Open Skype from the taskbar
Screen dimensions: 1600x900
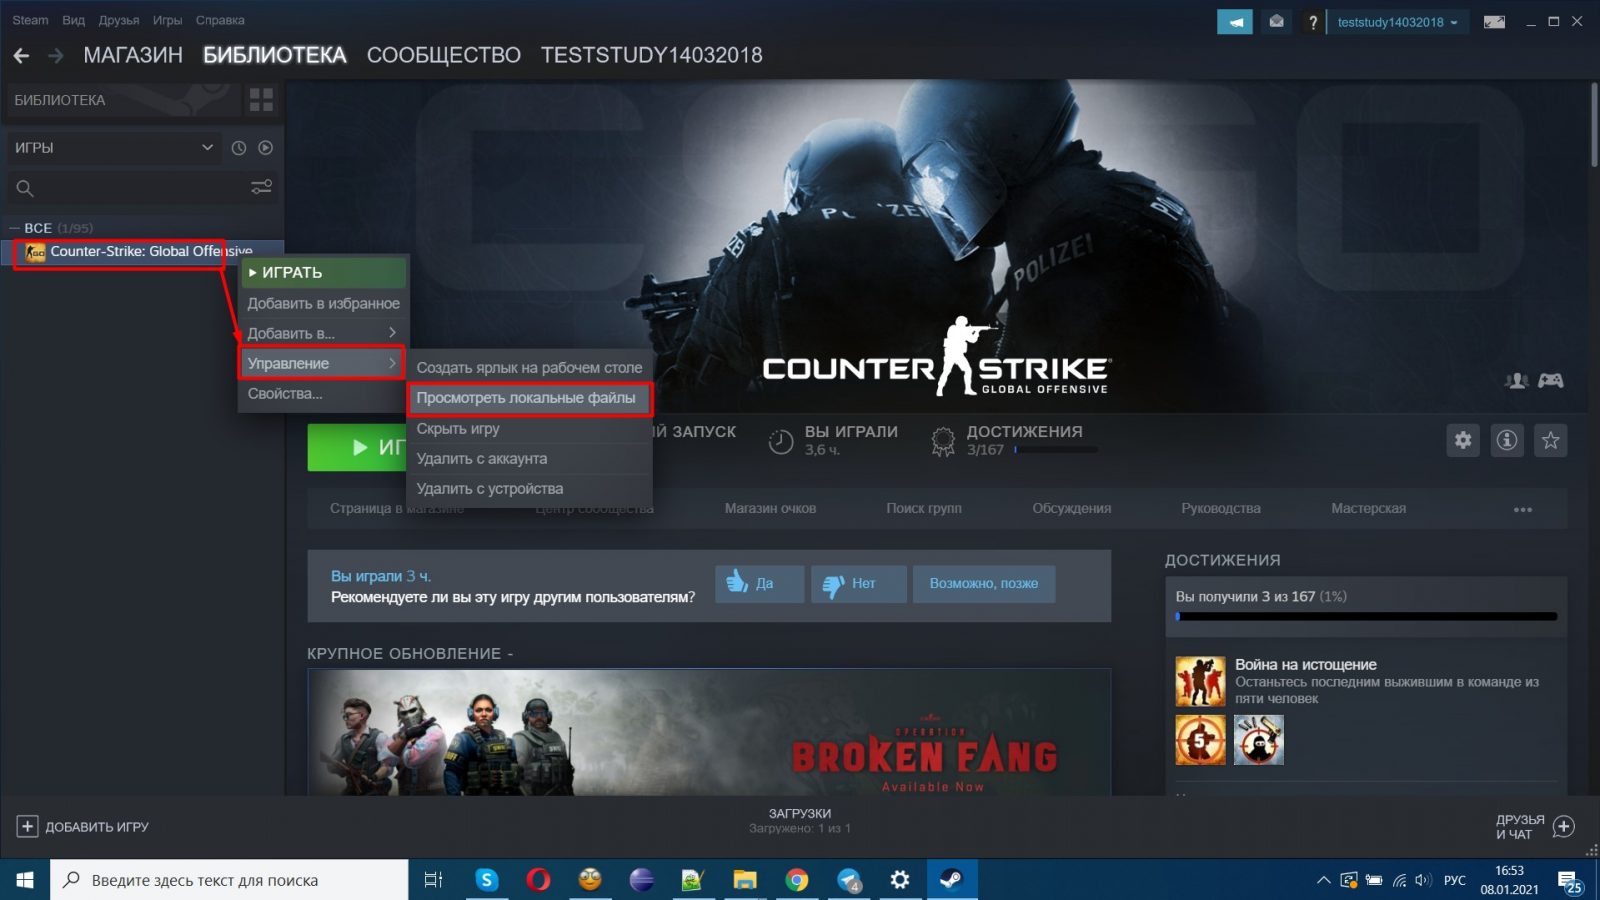[x=487, y=880]
